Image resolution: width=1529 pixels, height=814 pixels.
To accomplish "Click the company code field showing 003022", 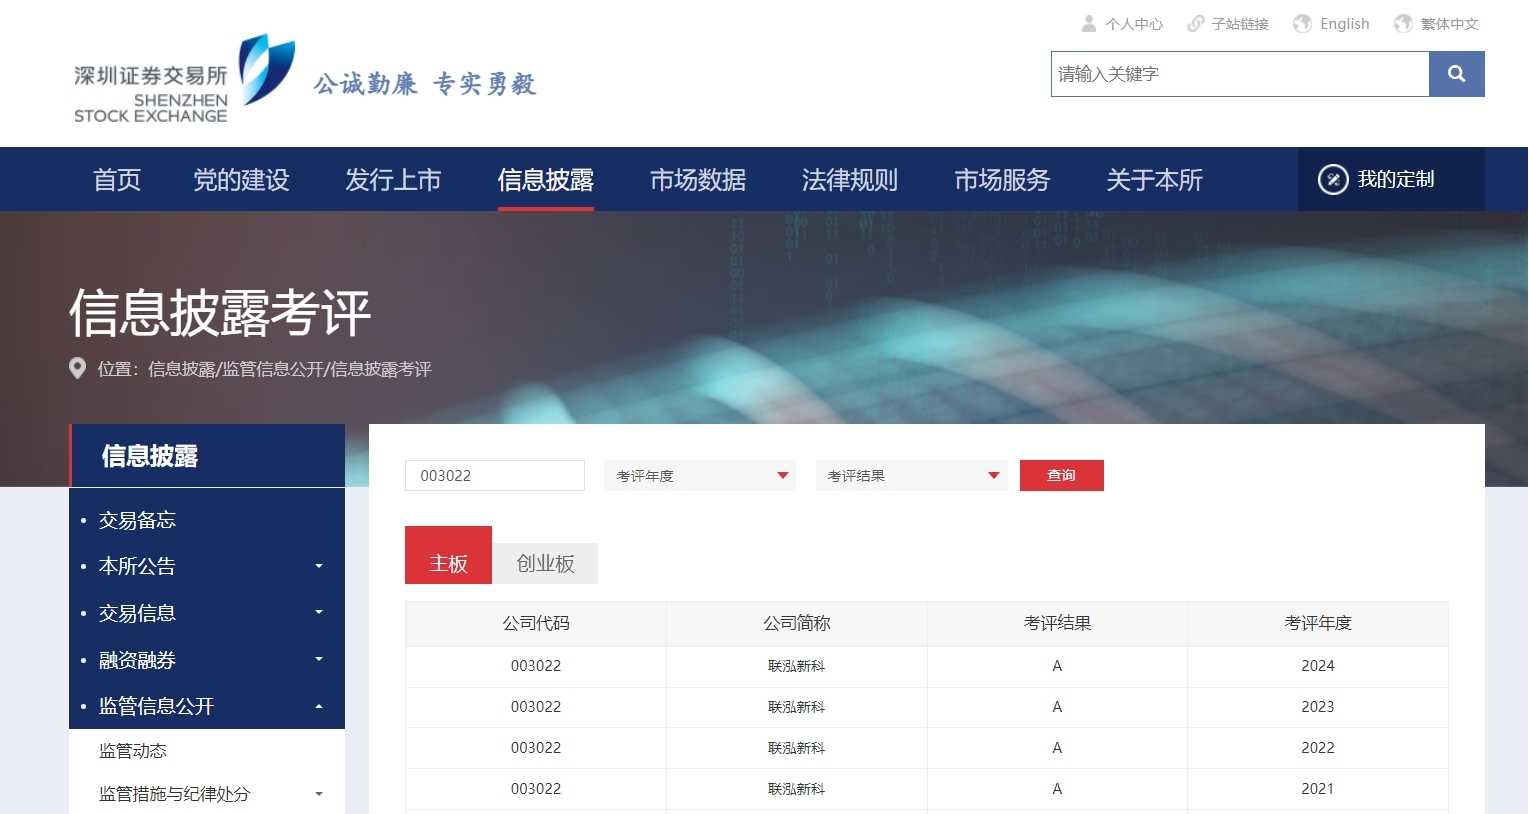I will click(x=494, y=475).
